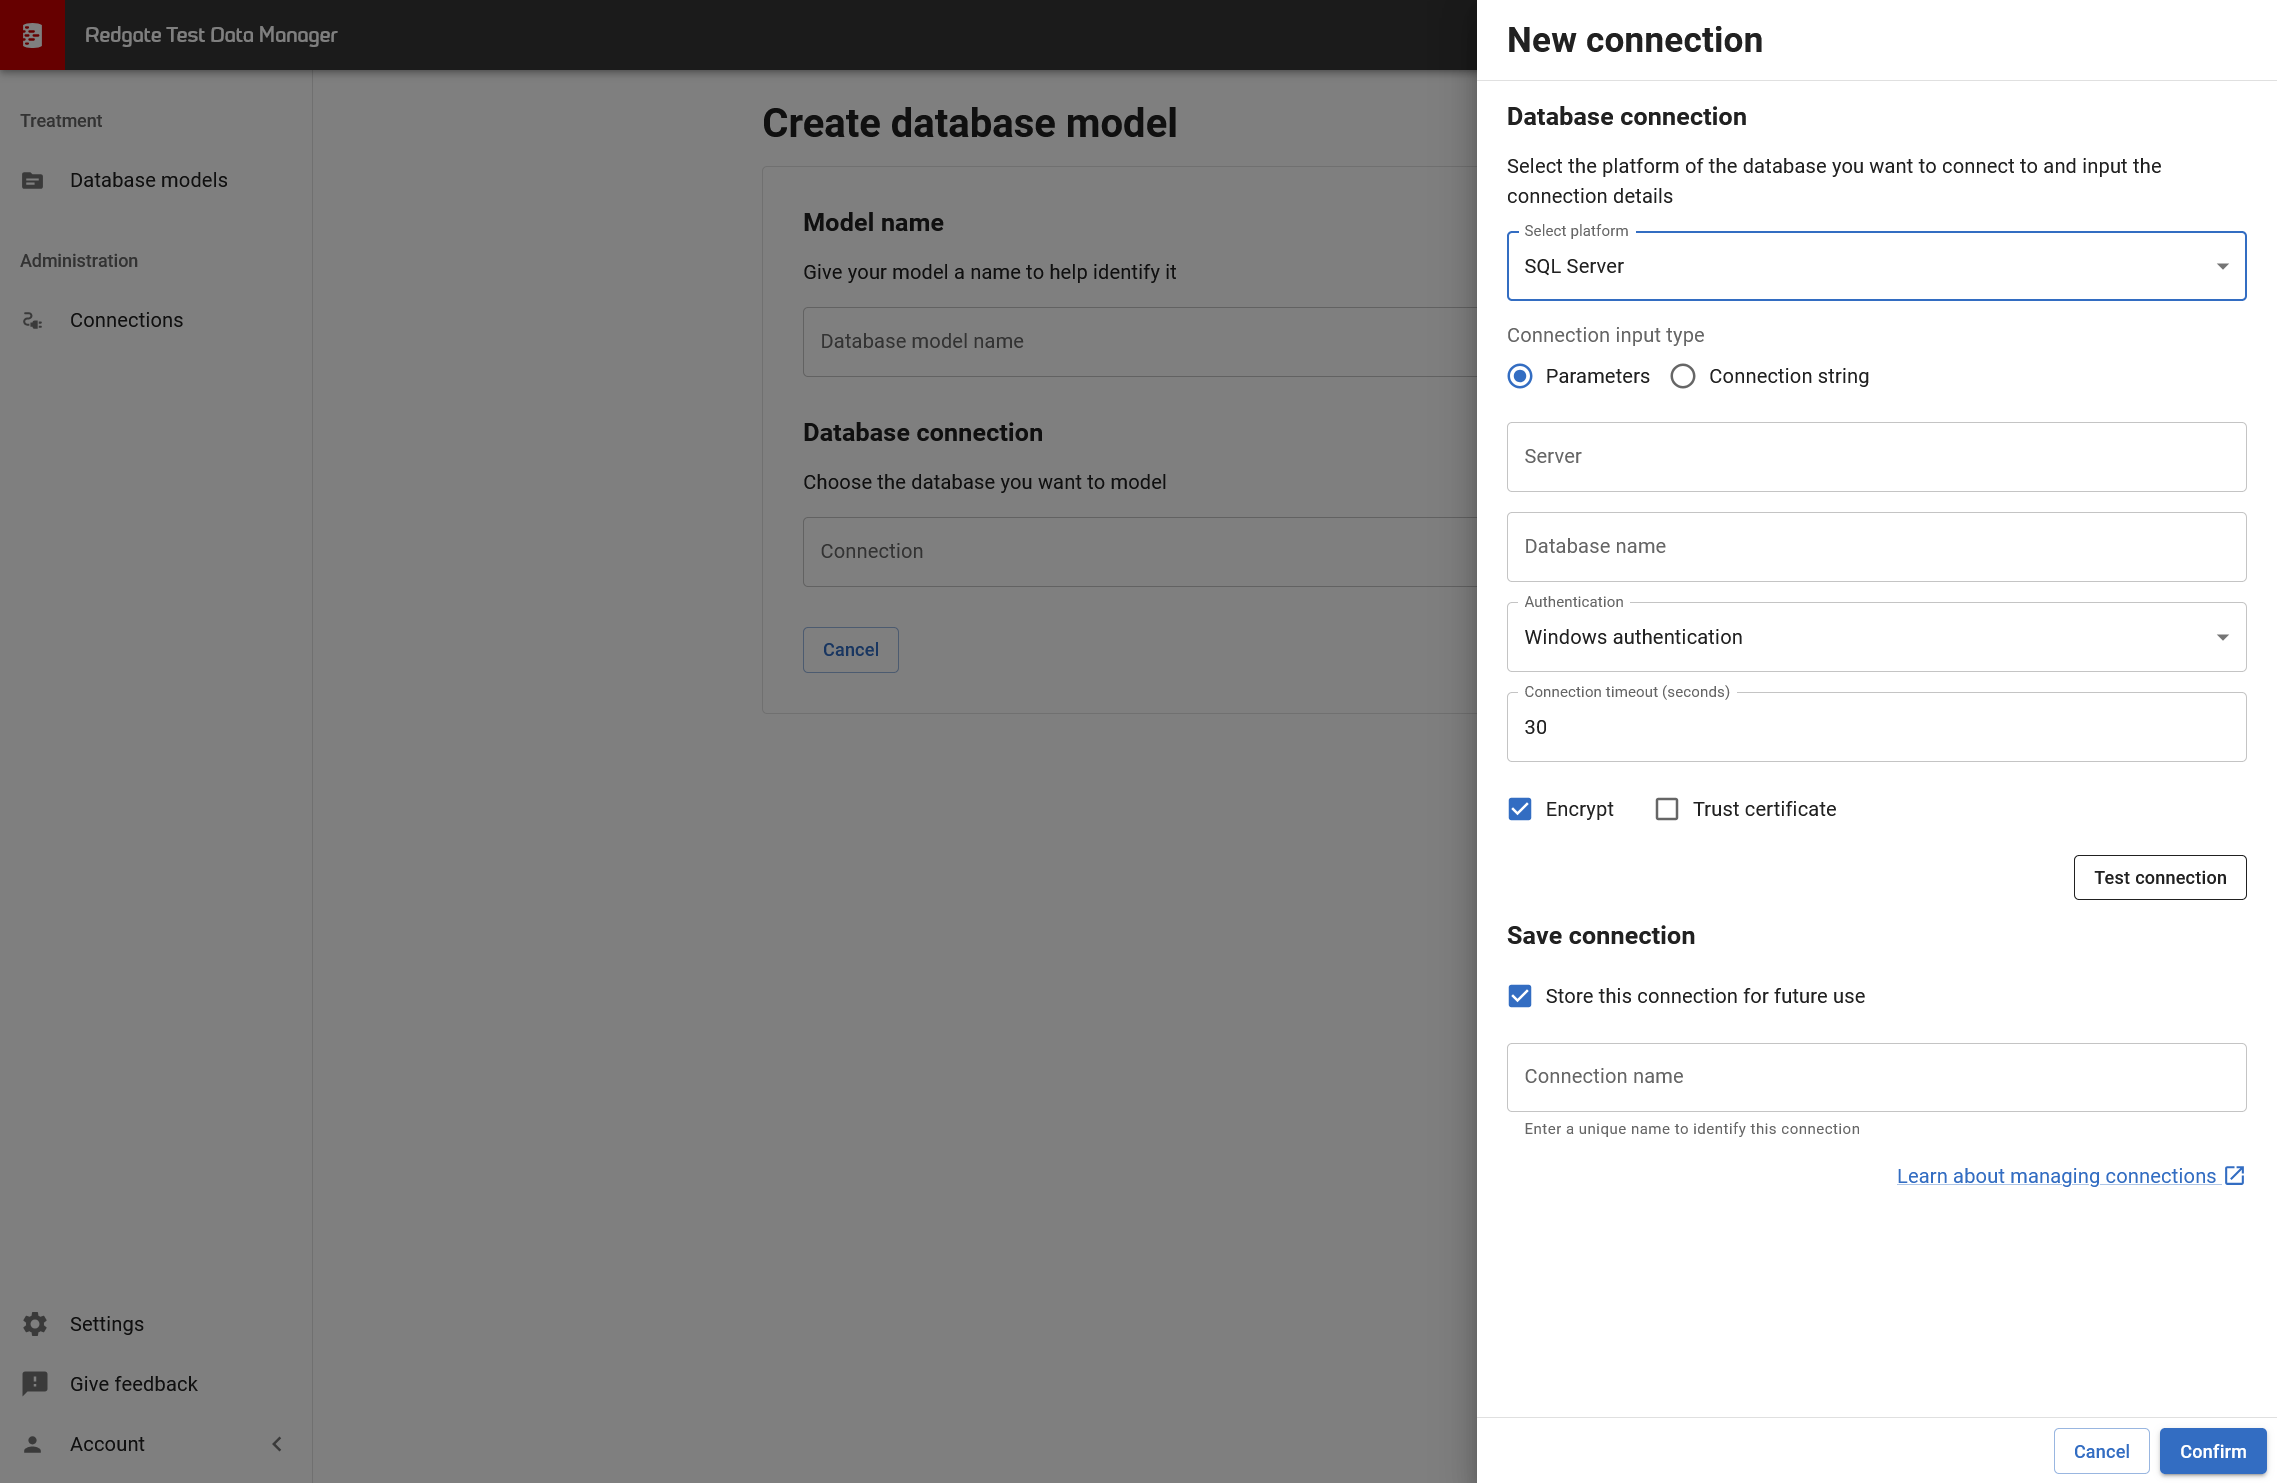
Task: Uncheck Store this connection for future use
Action: pyautogui.click(x=1520, y=996)
